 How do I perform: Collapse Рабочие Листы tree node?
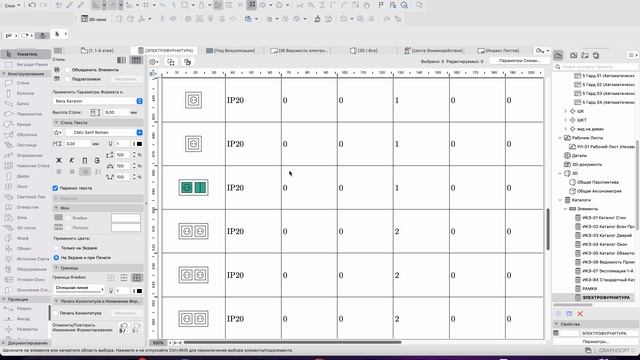pyautogui.click(x=560, y=138)
